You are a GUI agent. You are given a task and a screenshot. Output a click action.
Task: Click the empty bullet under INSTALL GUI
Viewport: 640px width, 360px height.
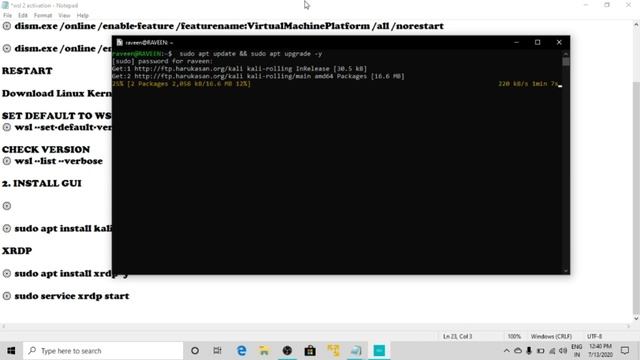tap(7, 206)
